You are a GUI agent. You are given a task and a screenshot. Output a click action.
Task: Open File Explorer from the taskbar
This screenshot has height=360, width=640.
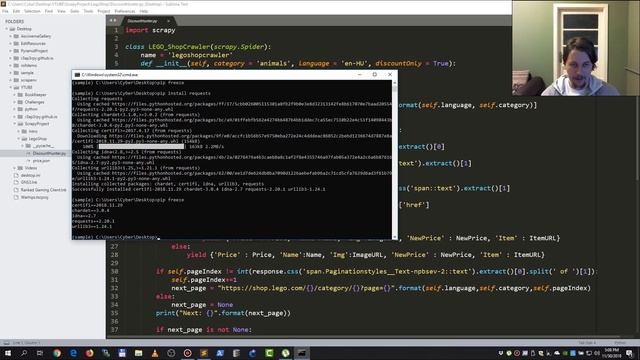138,353
